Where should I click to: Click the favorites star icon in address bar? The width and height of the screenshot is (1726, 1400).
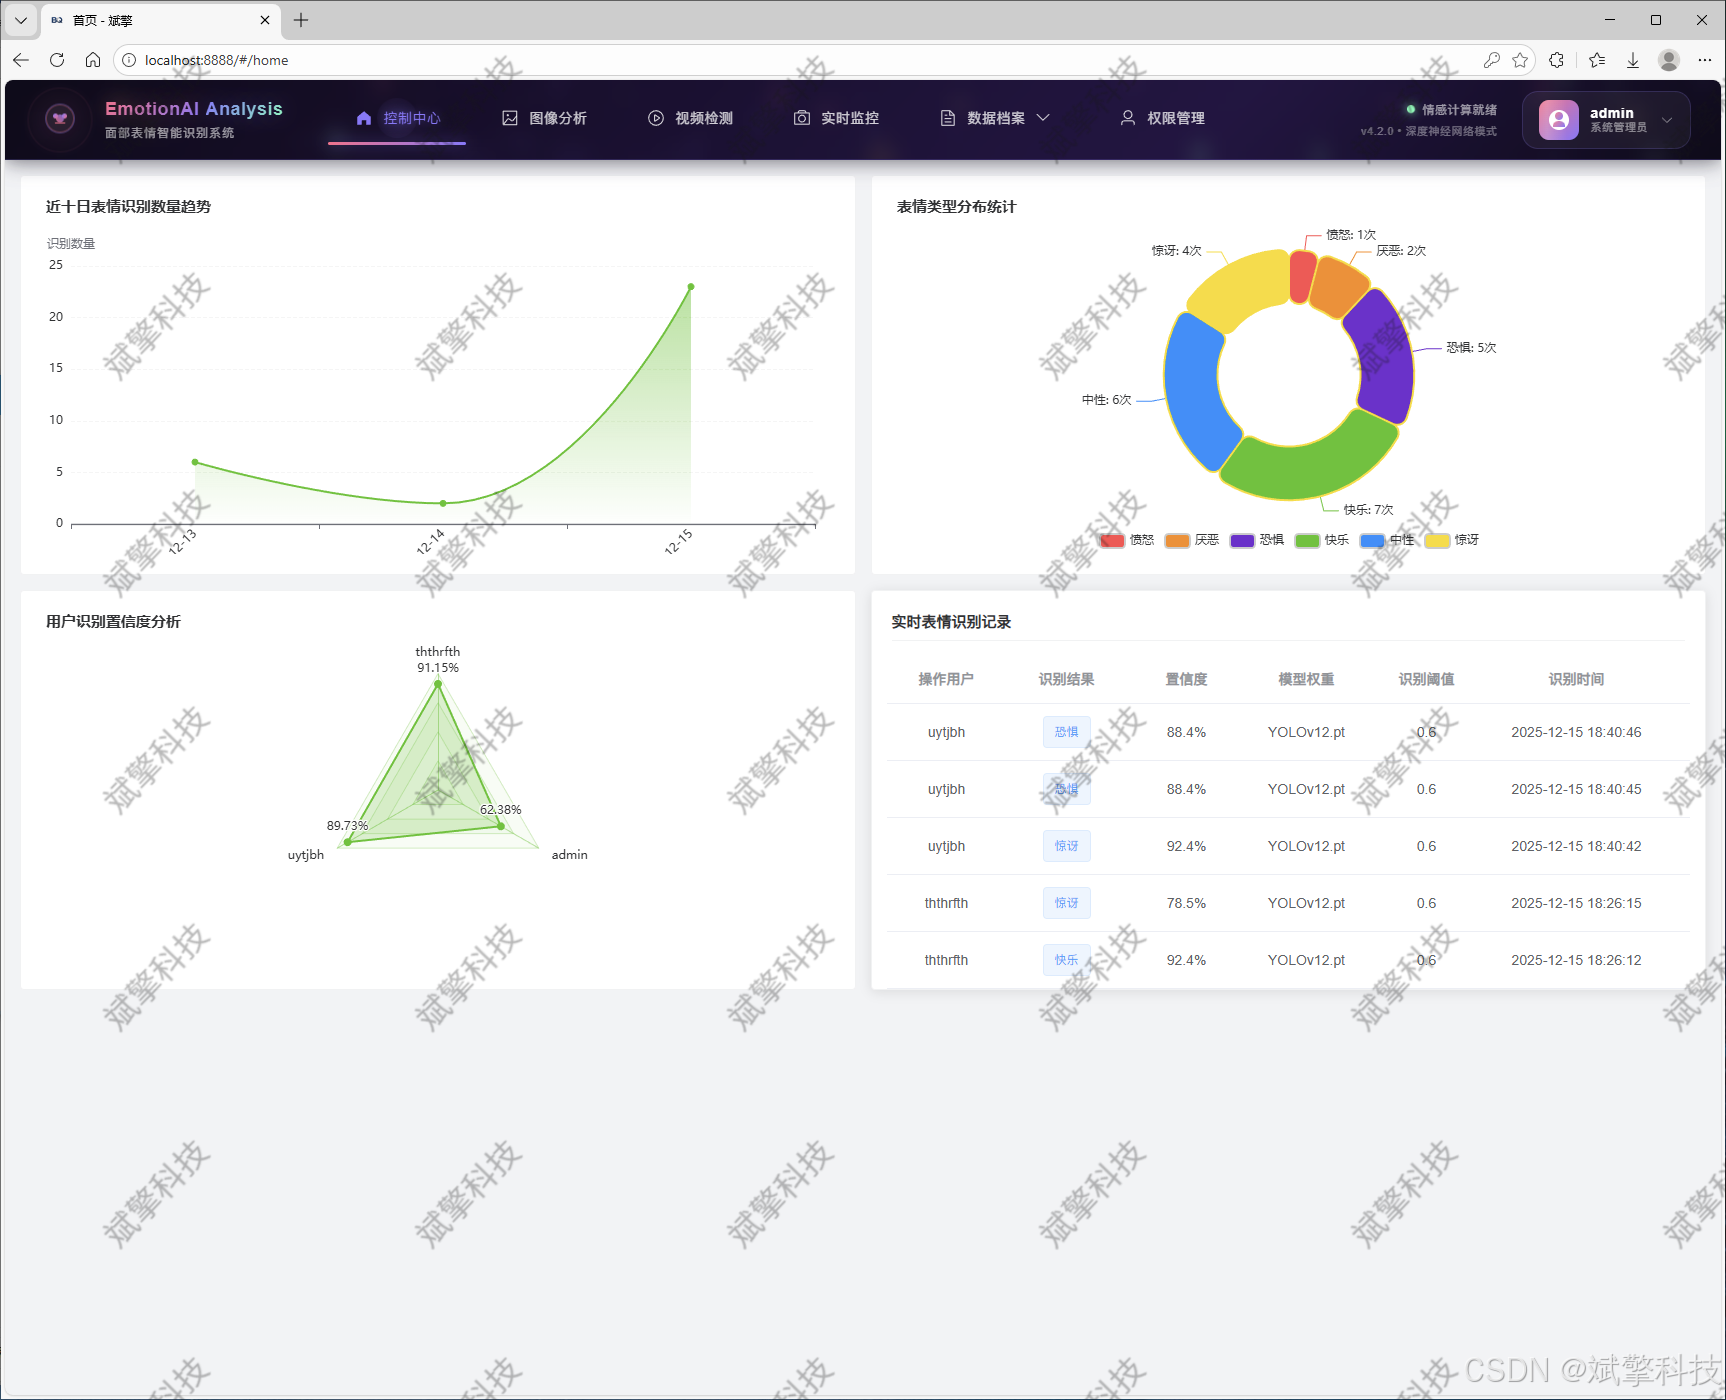tap(1520, 60)
